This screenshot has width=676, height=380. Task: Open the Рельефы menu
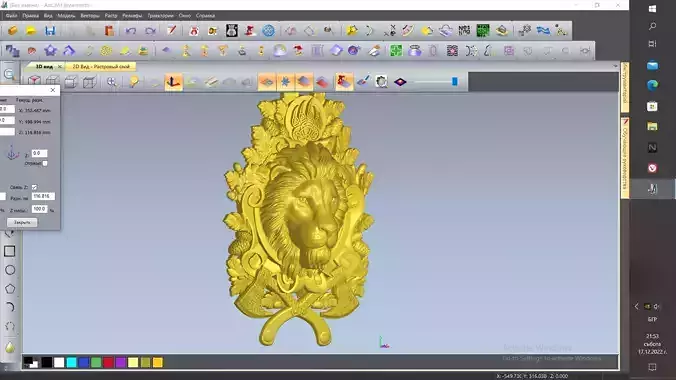pos(132,16)
